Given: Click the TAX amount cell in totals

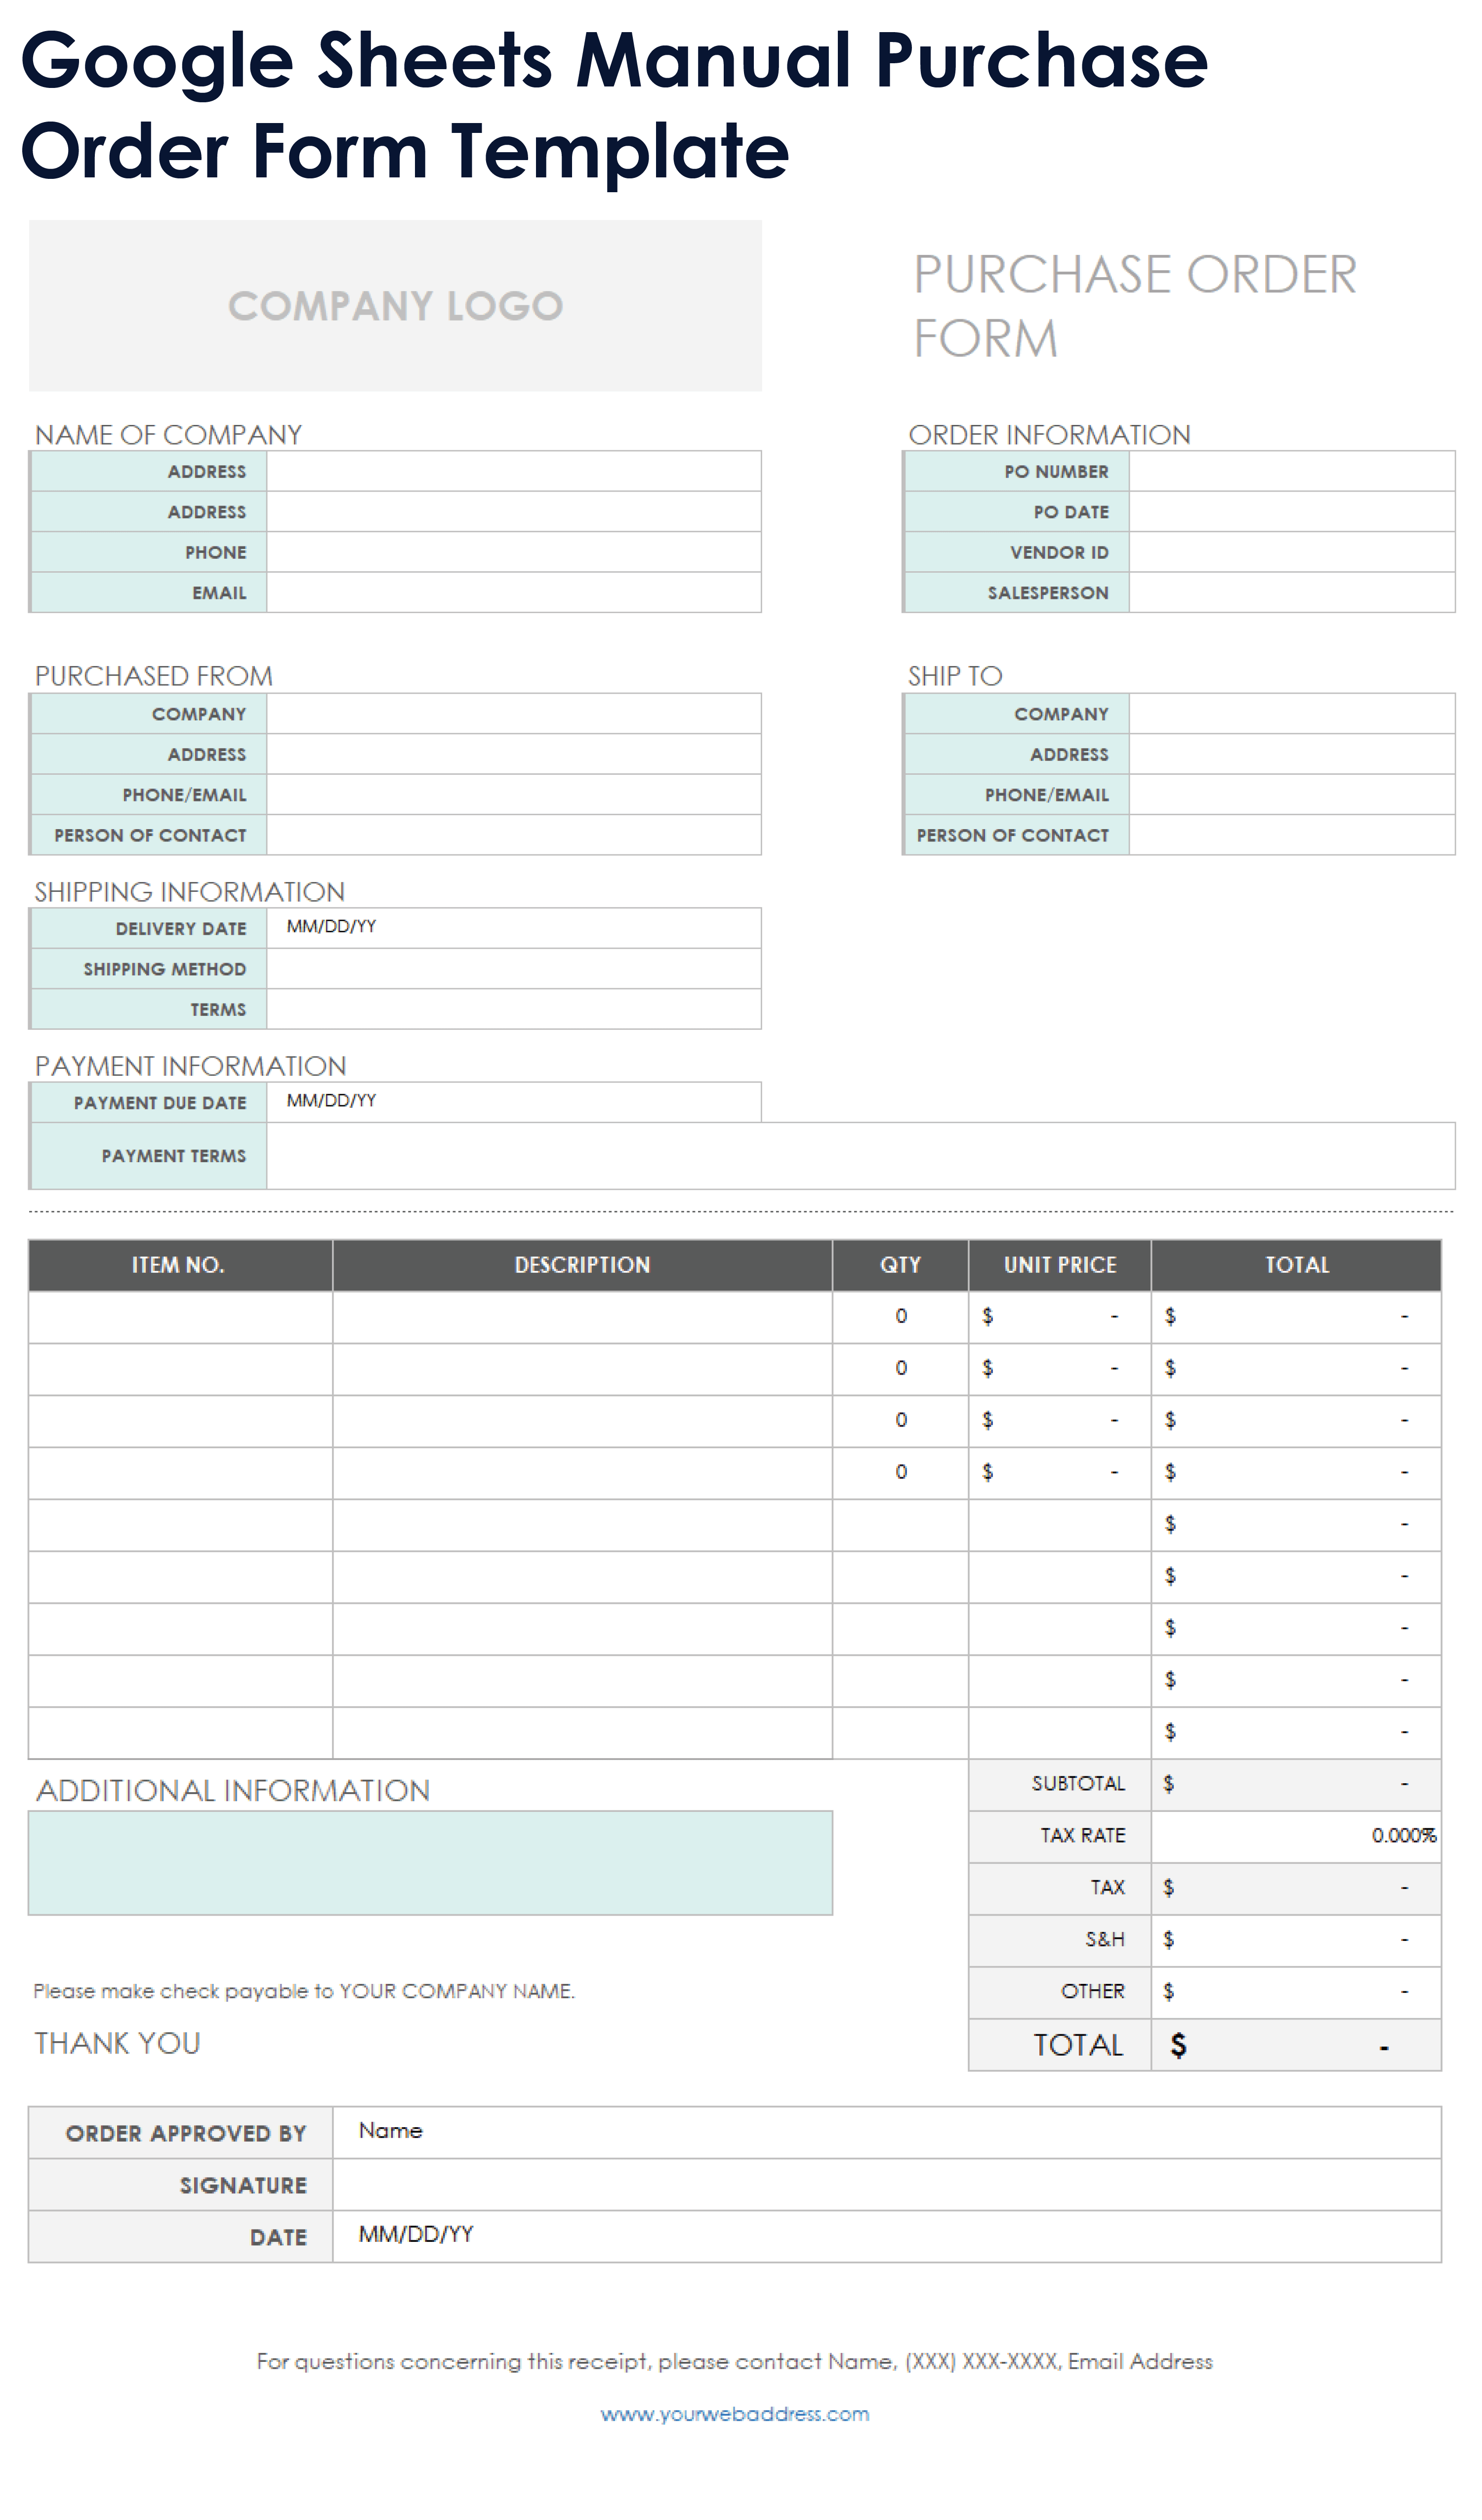Looking at the screenshot, I should click(1296, 1888).
